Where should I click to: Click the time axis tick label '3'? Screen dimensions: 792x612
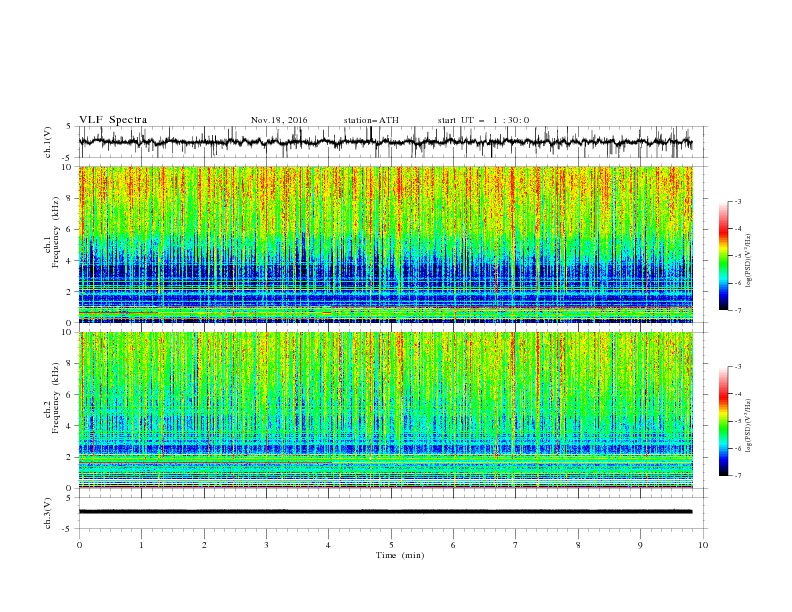click(266, 545)
